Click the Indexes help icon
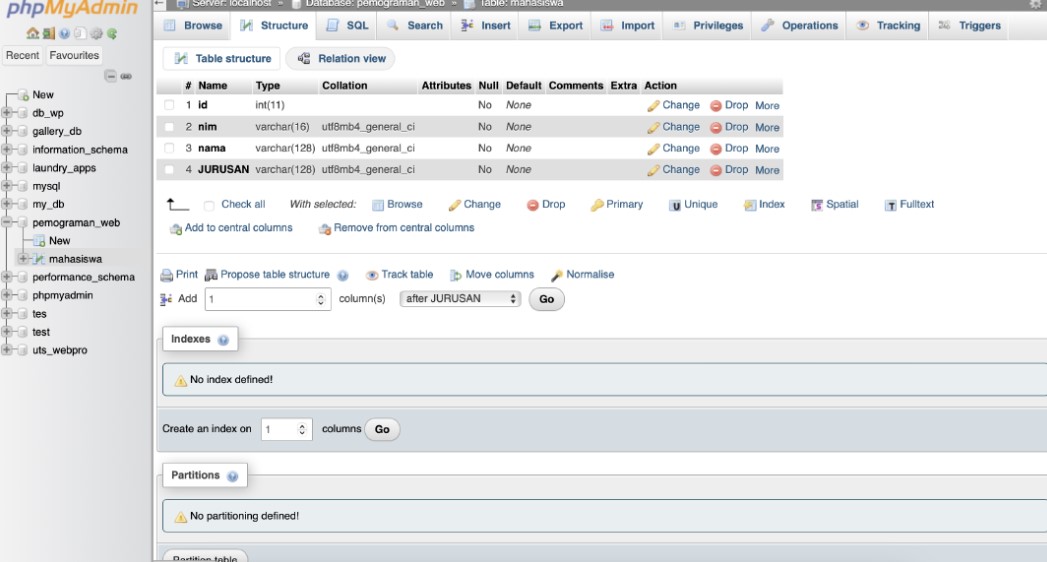This screenshot has height=562, width=1047. pyautogui.click(x=222, y=339)
